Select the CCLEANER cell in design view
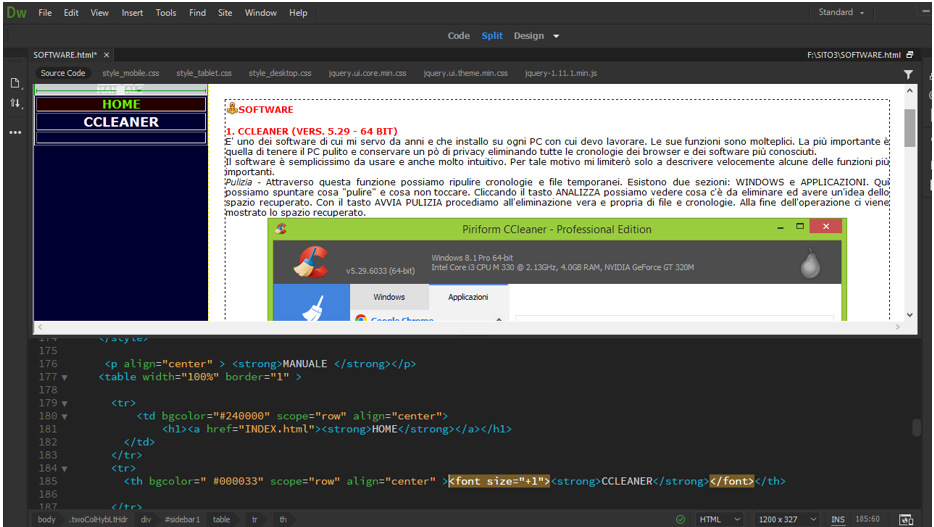934x527 pixels. [x=121, y=121]
